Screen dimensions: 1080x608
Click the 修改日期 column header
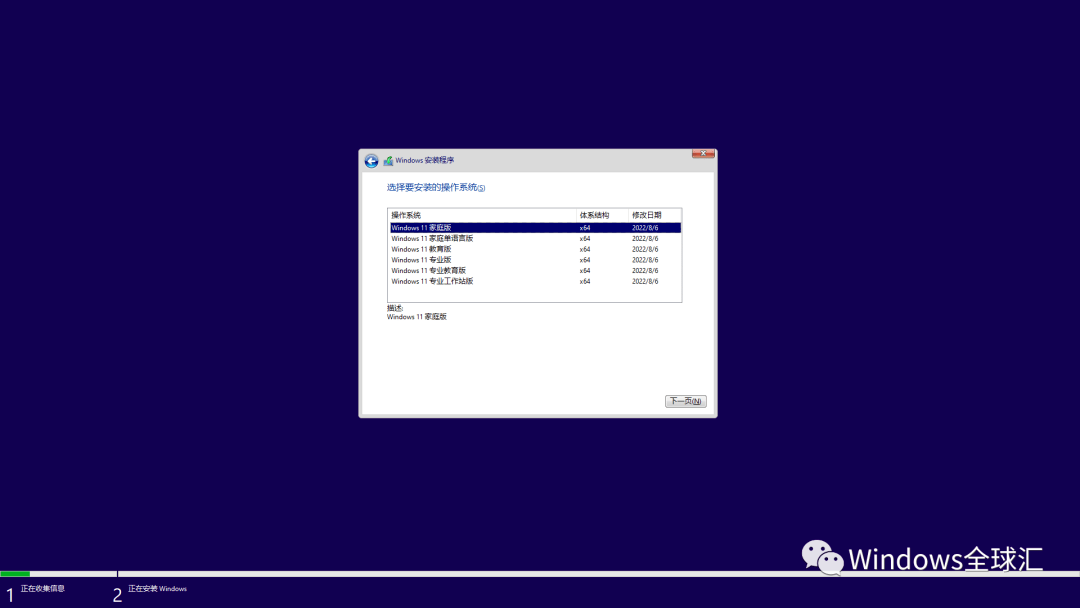click(654, 215)
